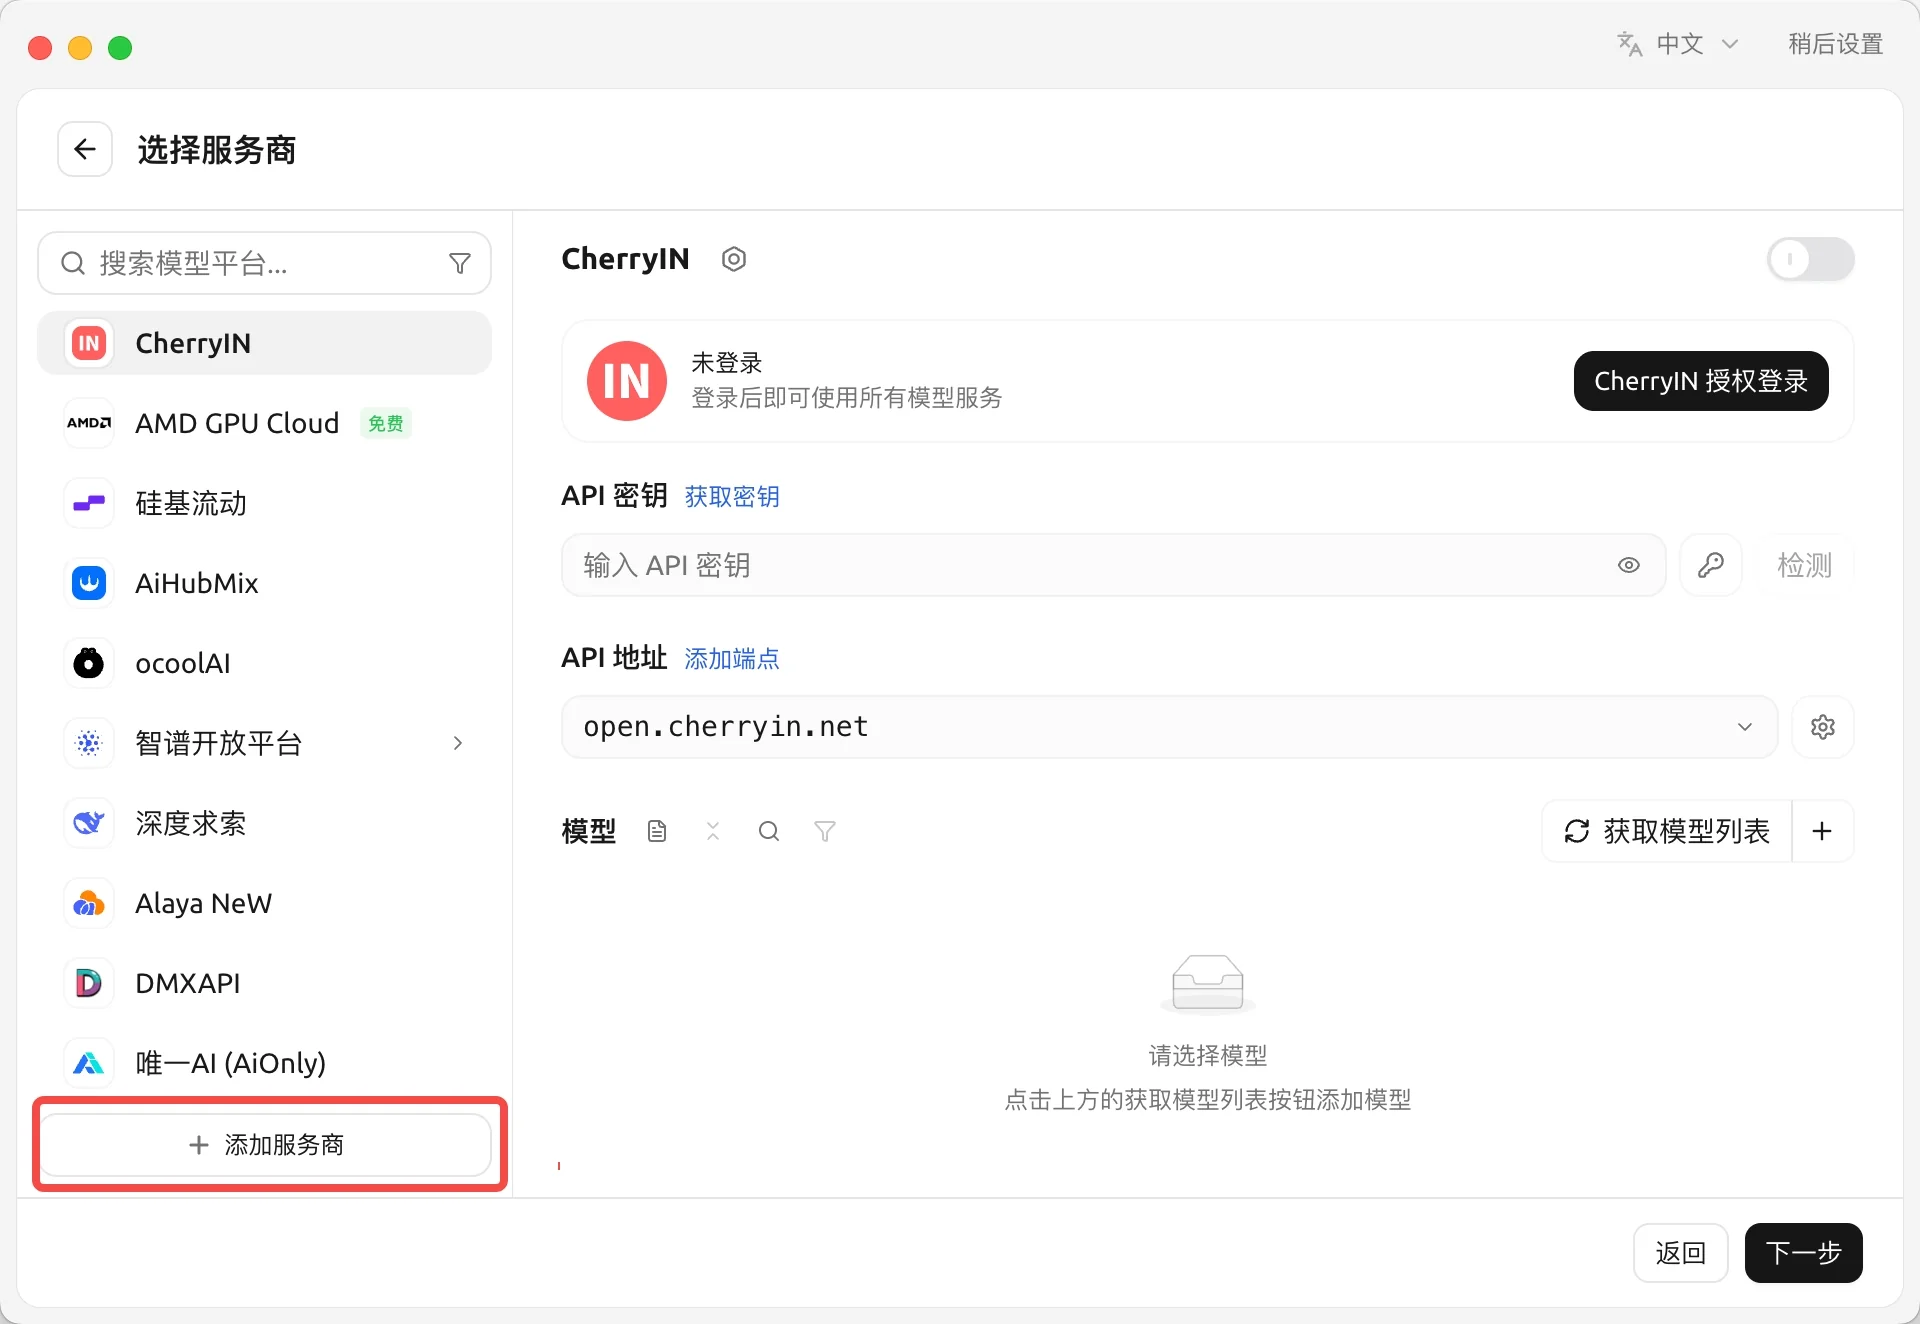Click the 检测 button
1920x1324 pixels.
coord(1804,565)
